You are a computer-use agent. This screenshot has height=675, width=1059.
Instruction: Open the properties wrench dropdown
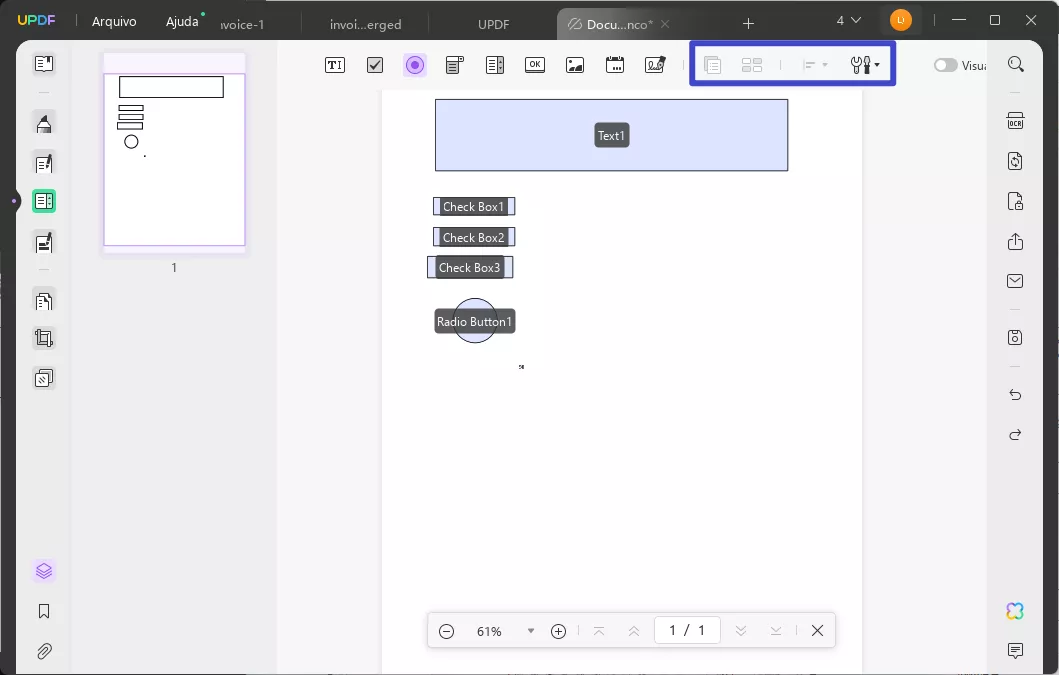[x=862, y=64]
